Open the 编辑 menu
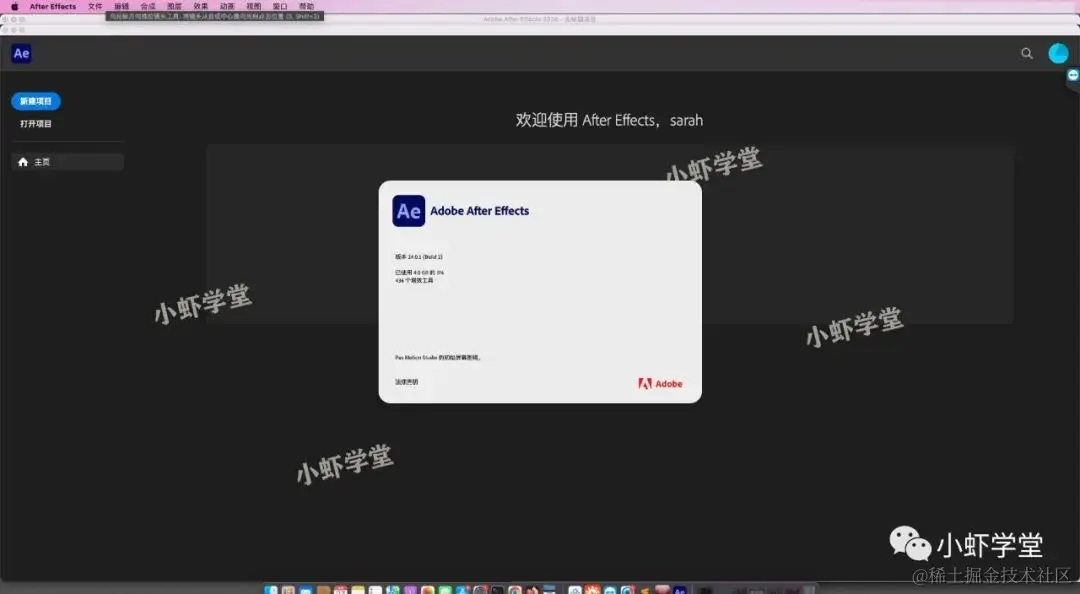 click(121, 6)
